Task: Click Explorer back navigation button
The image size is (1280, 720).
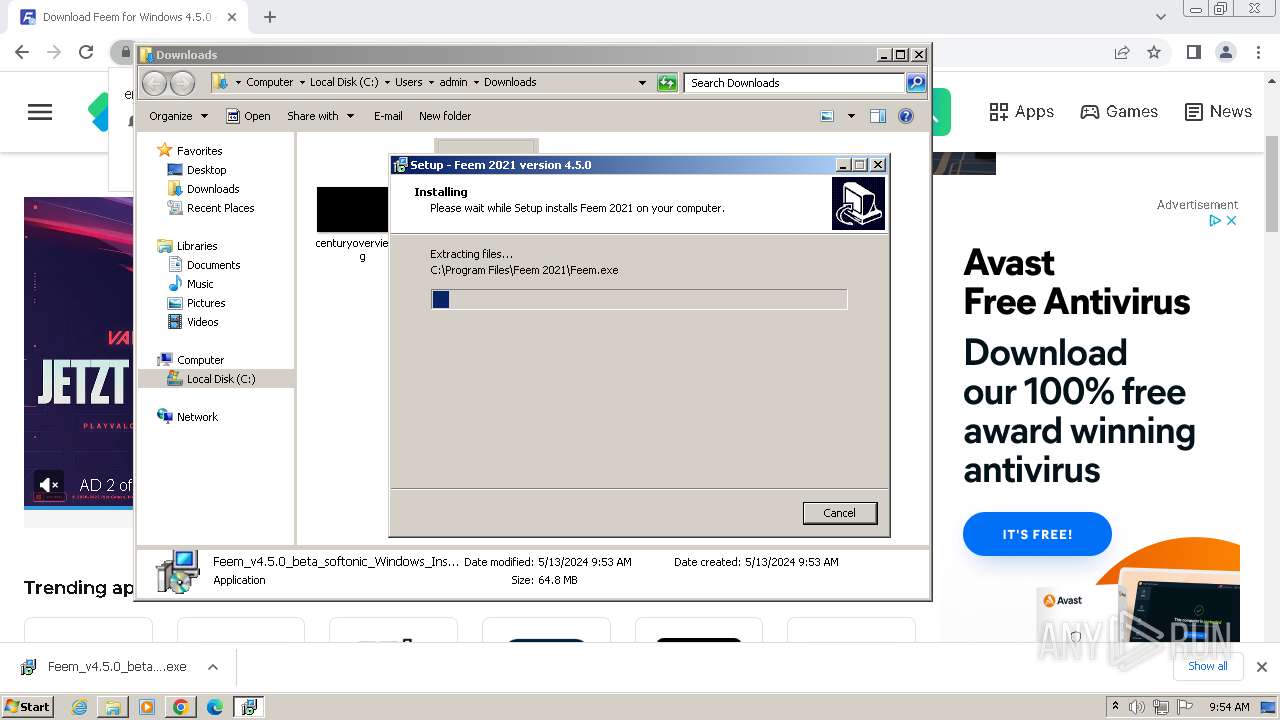Action: 155,83
